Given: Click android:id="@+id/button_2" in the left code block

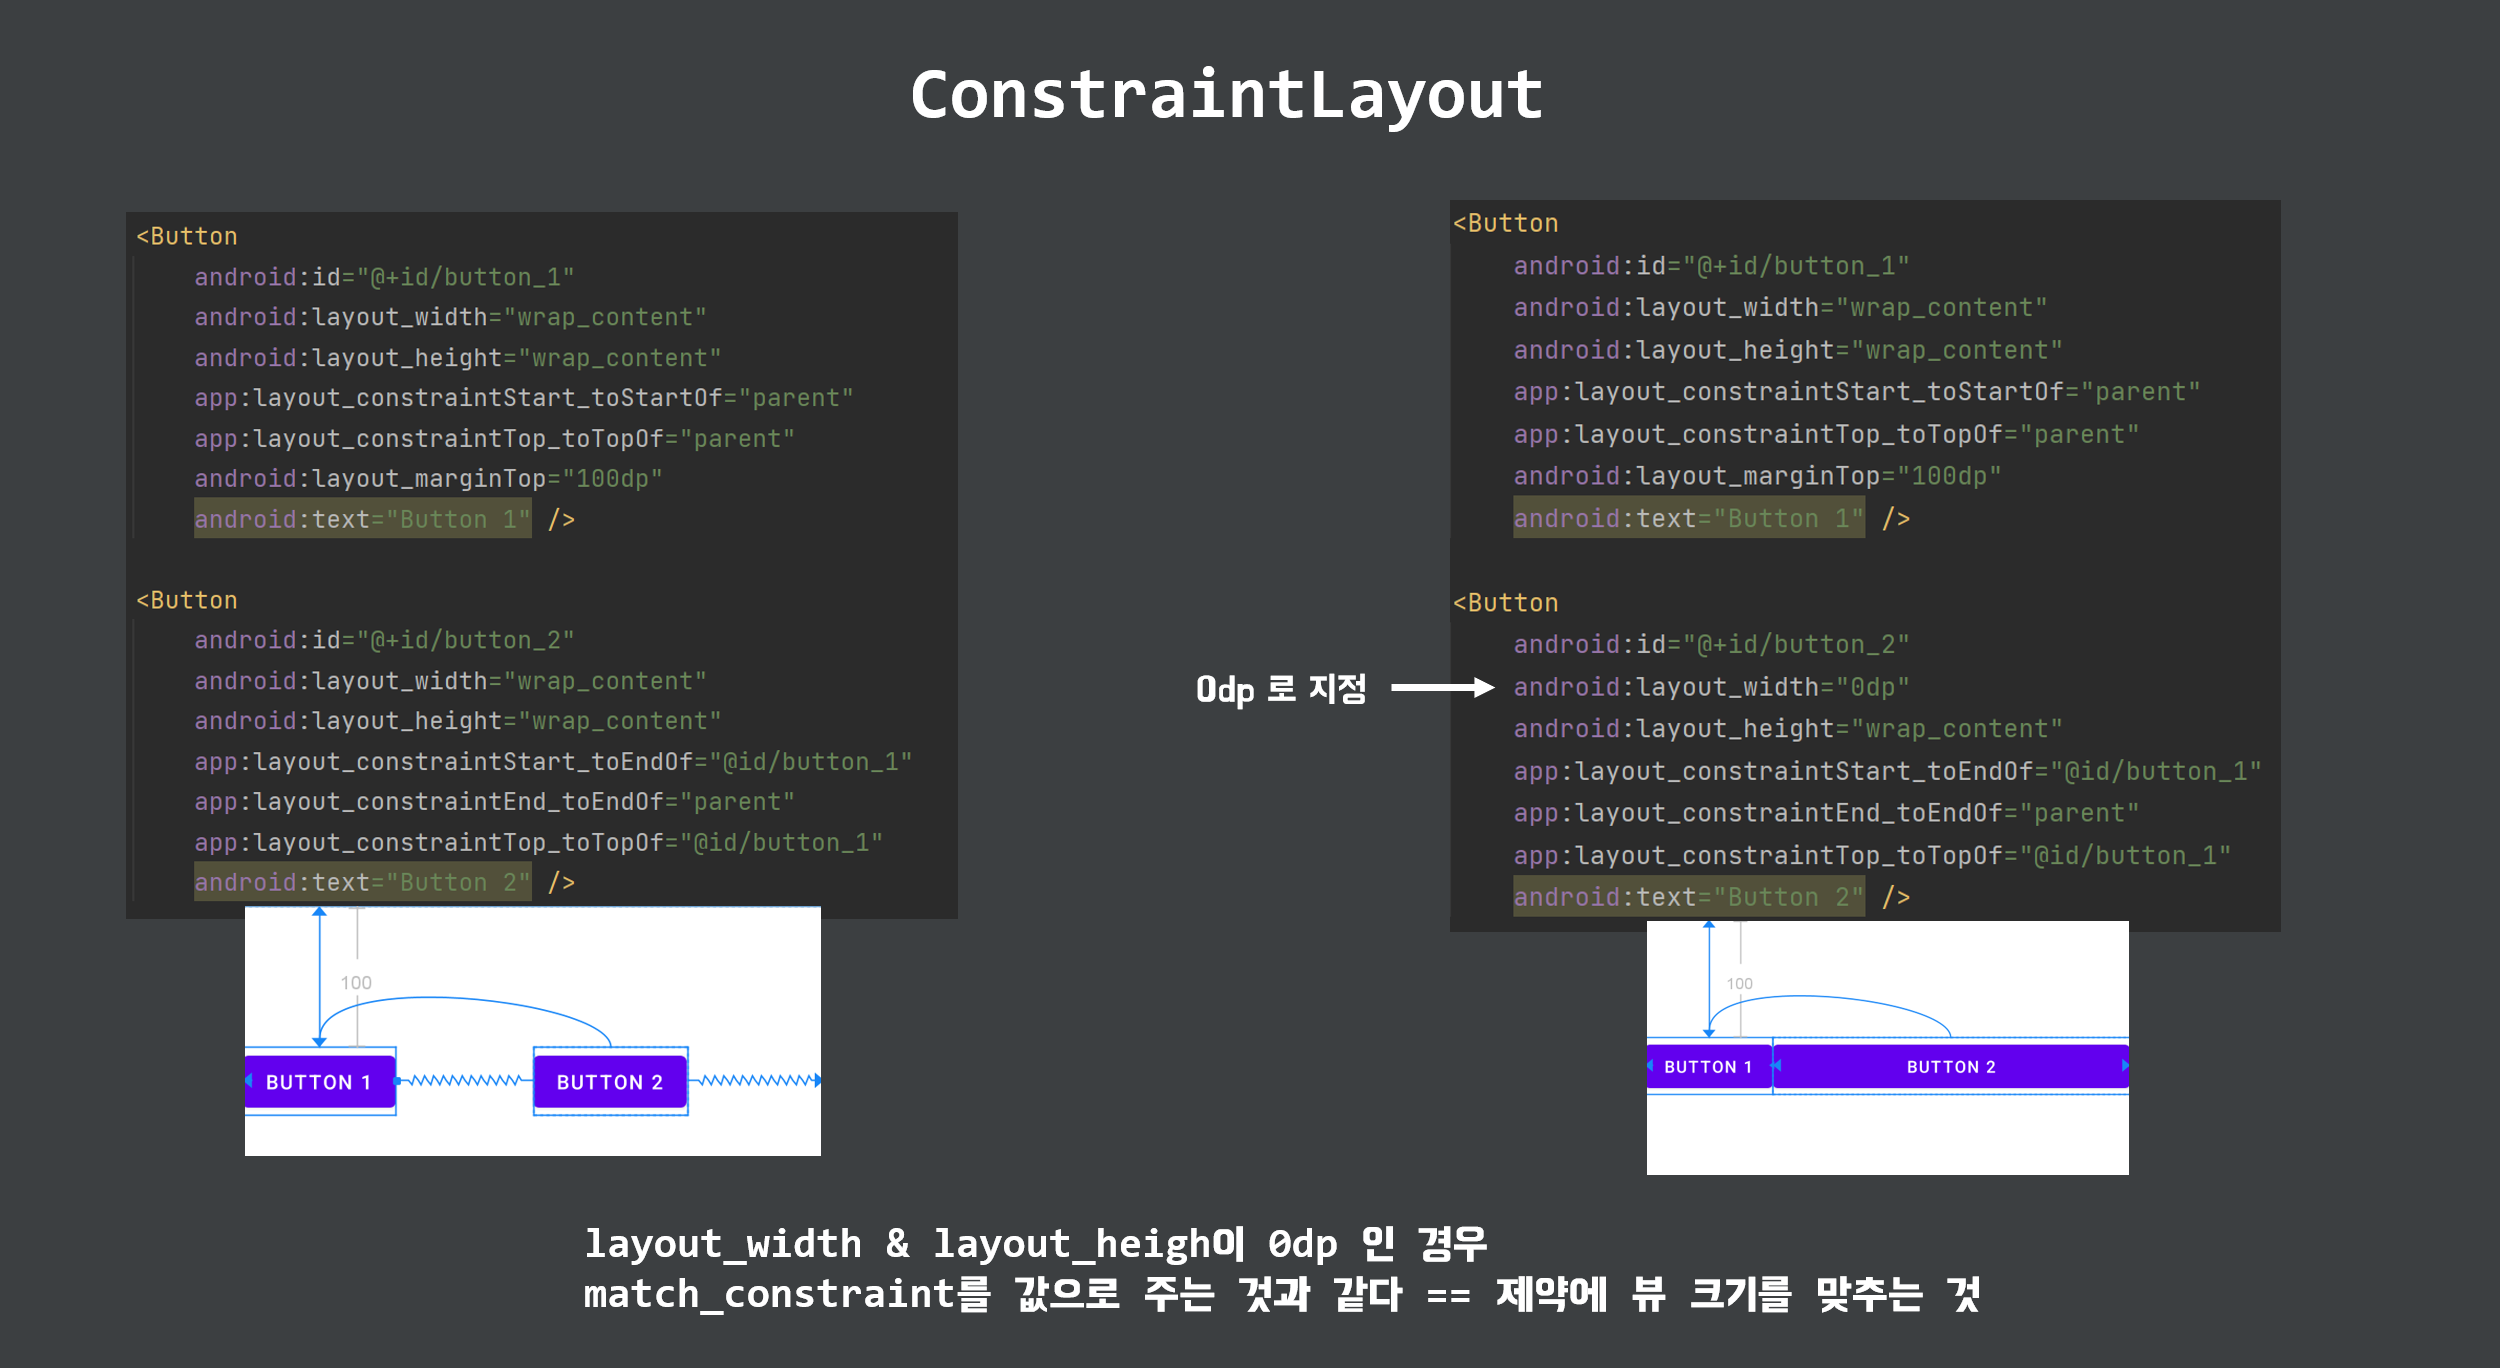Looking at the screenshot, I should [x=384, y=640].
